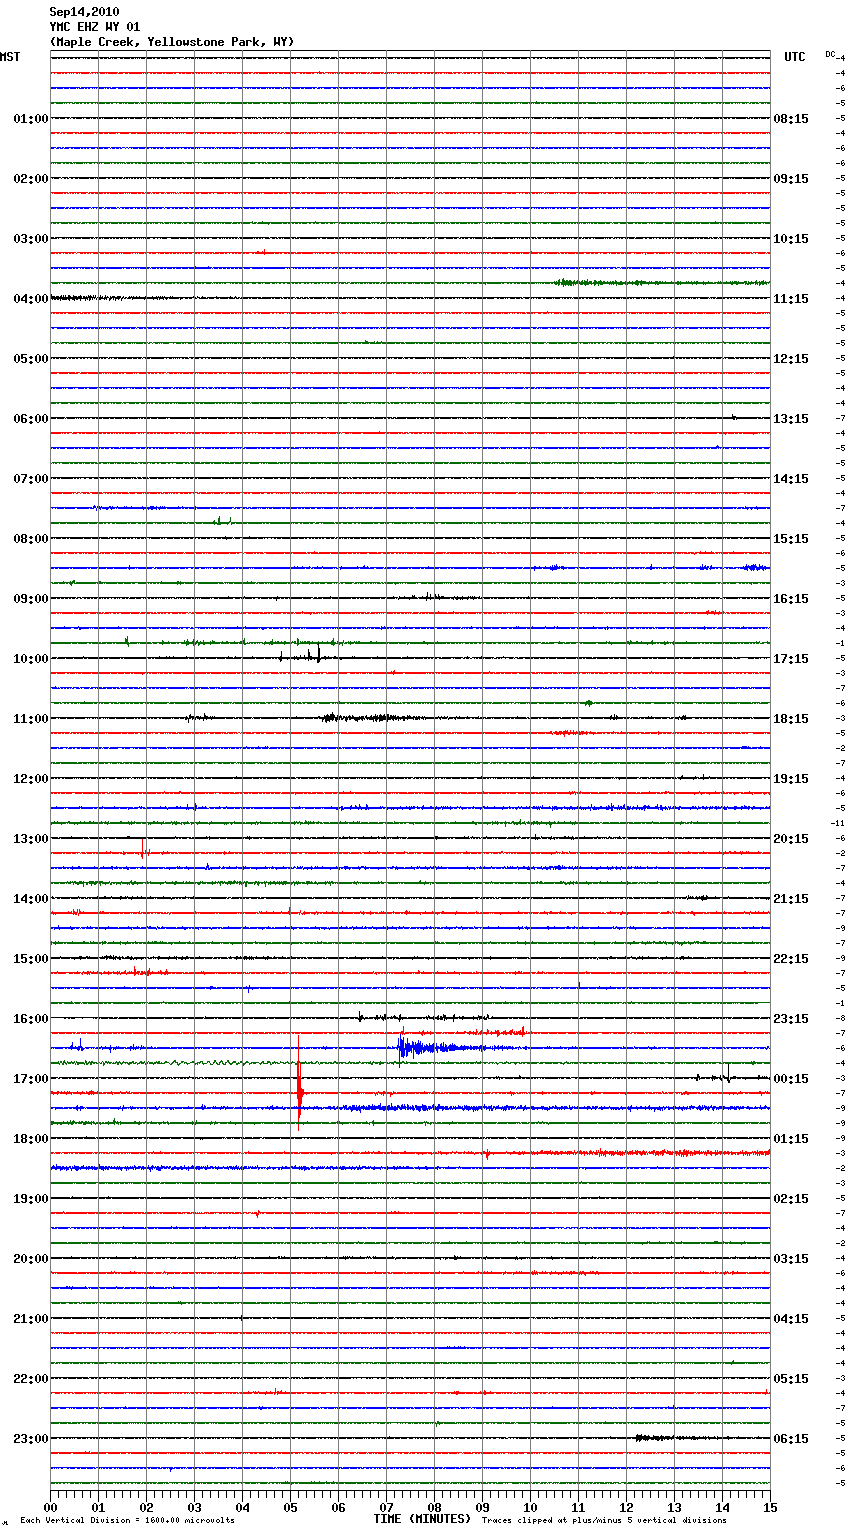The image size is (850, 1534).
Task: Select the '-11' DC offset value
Action: tap(838, 823)
